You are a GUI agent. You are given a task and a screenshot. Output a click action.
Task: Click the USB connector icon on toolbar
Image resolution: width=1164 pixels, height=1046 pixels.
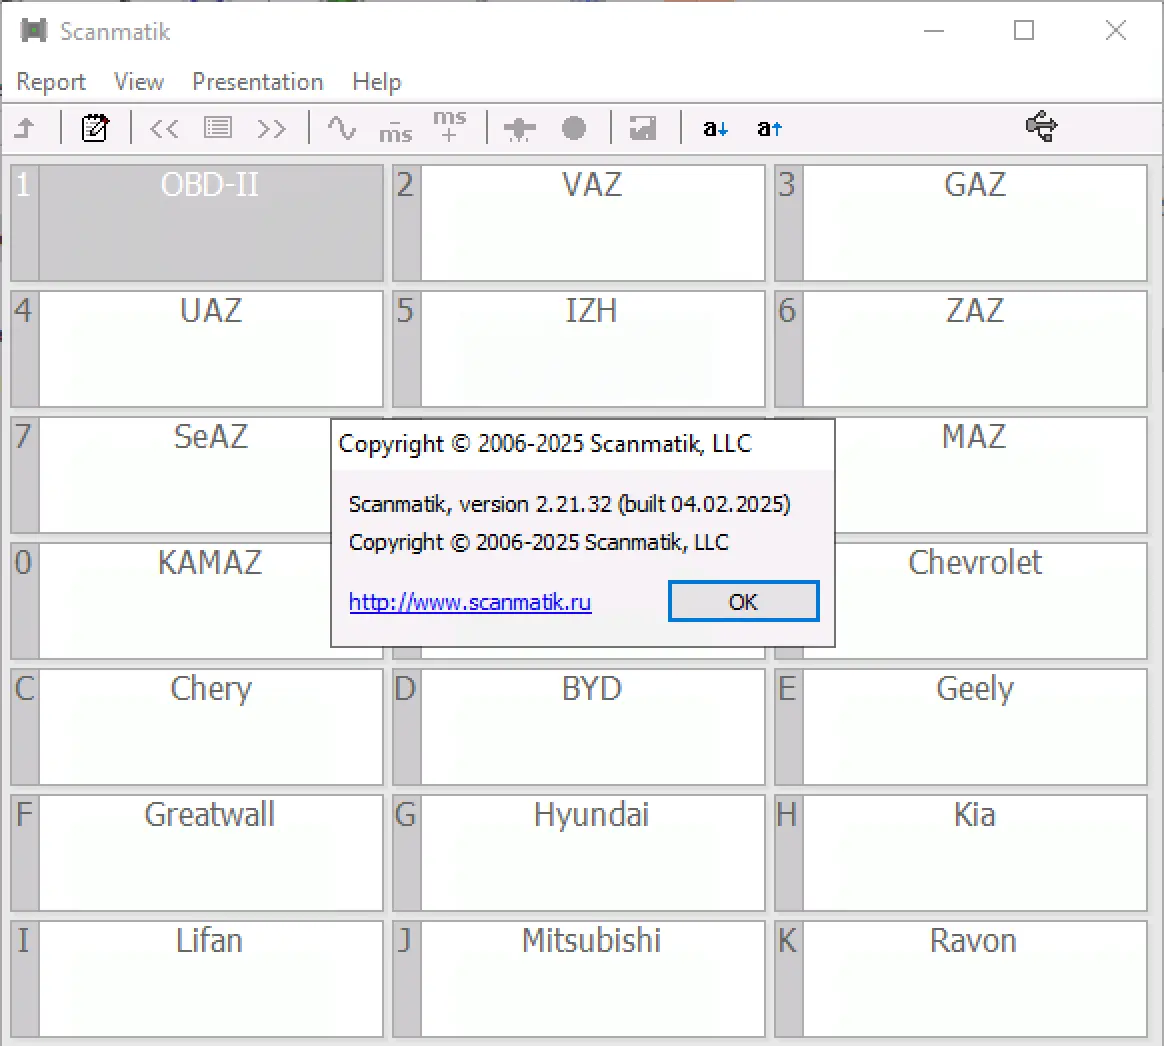1041,128
